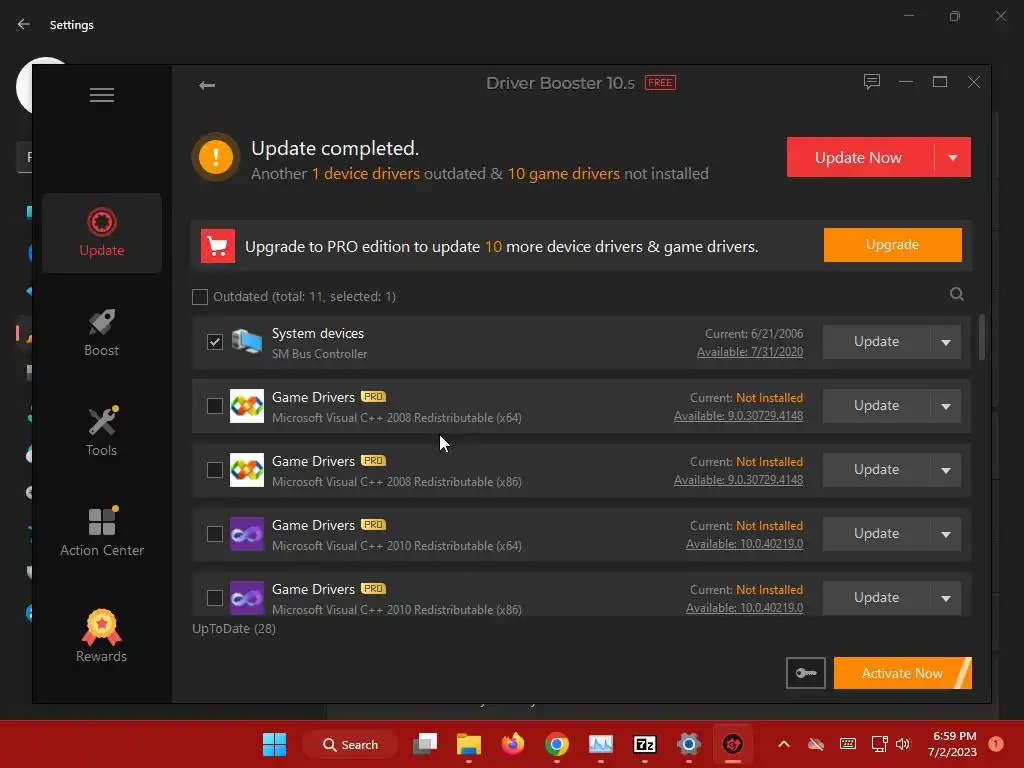Open dropdown for Visual C++ 2010 (x64) Update

[x=946, y=534]
